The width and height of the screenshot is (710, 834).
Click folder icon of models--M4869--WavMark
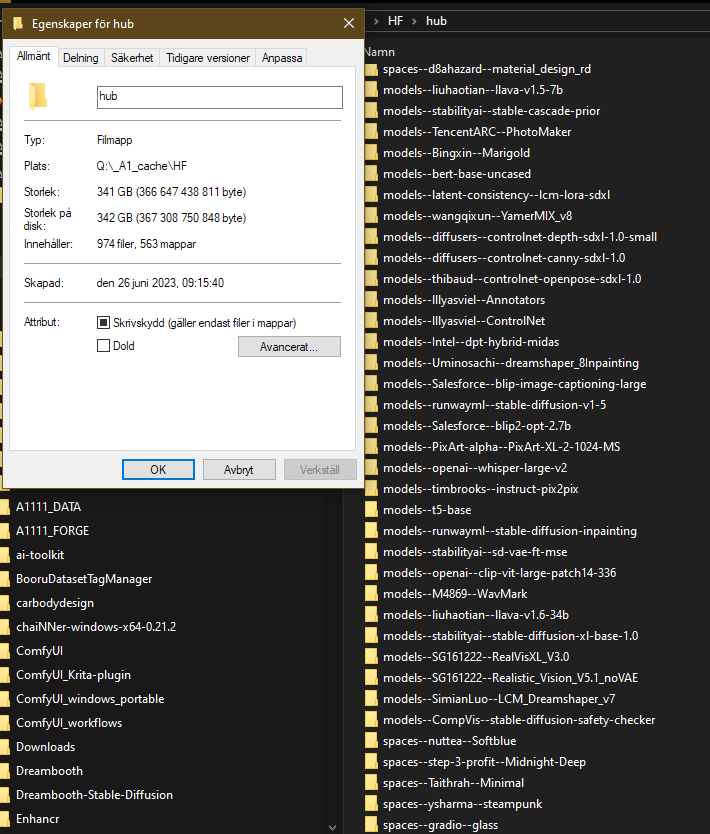coord(371,594)
